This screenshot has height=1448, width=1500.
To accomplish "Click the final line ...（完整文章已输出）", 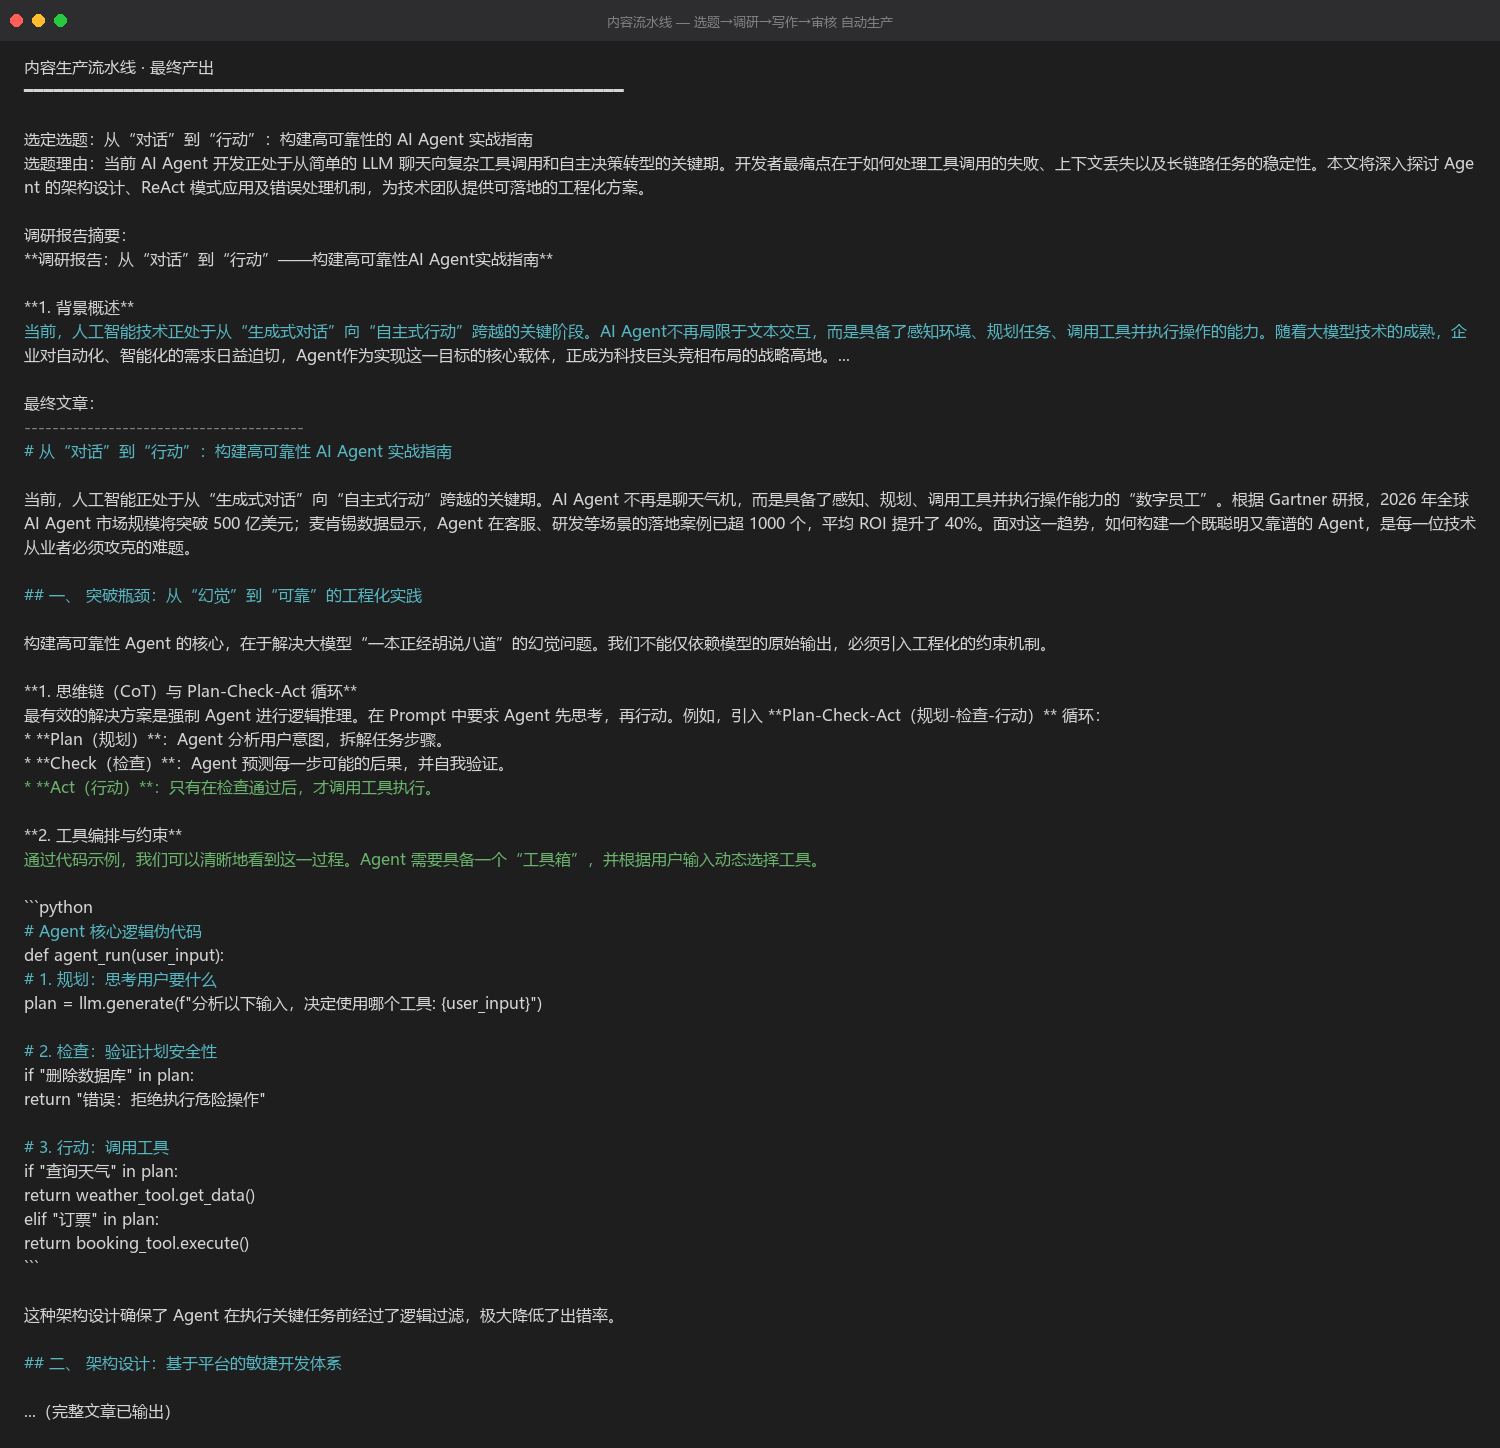I will pos(97,1412).
